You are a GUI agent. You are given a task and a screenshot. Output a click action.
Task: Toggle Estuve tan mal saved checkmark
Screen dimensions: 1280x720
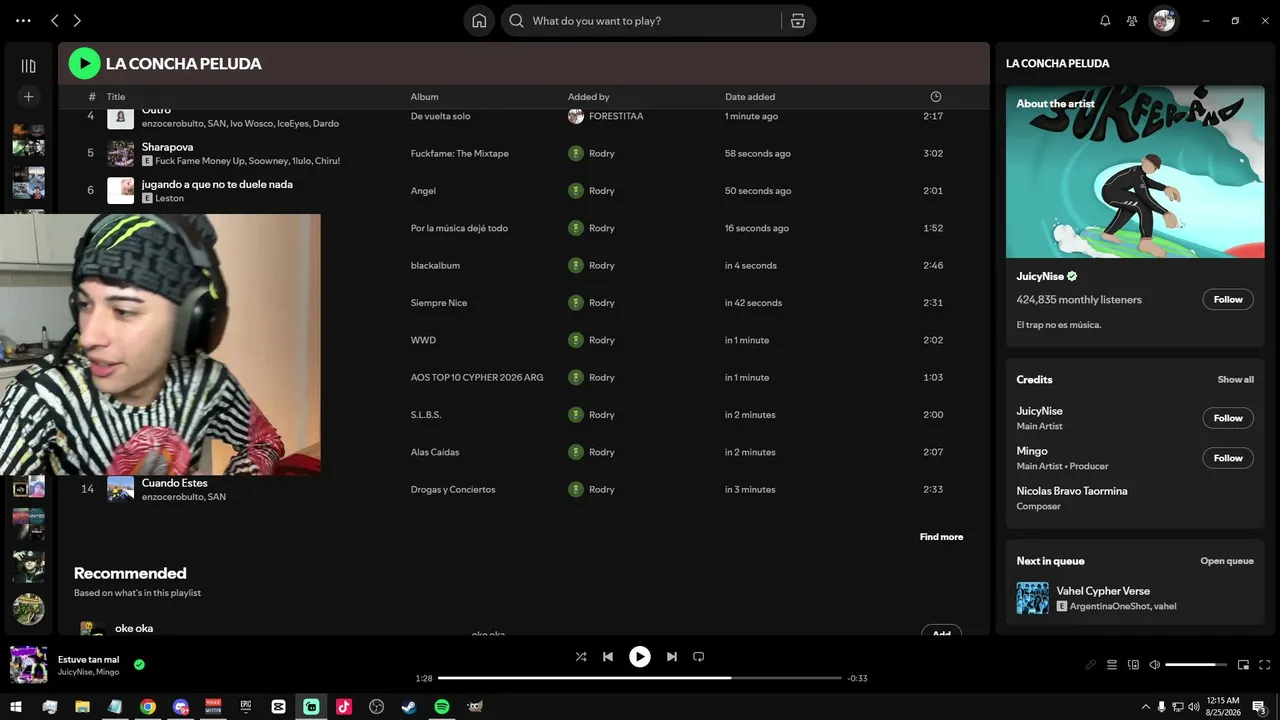pyautogui.click(x=139, y=665)
